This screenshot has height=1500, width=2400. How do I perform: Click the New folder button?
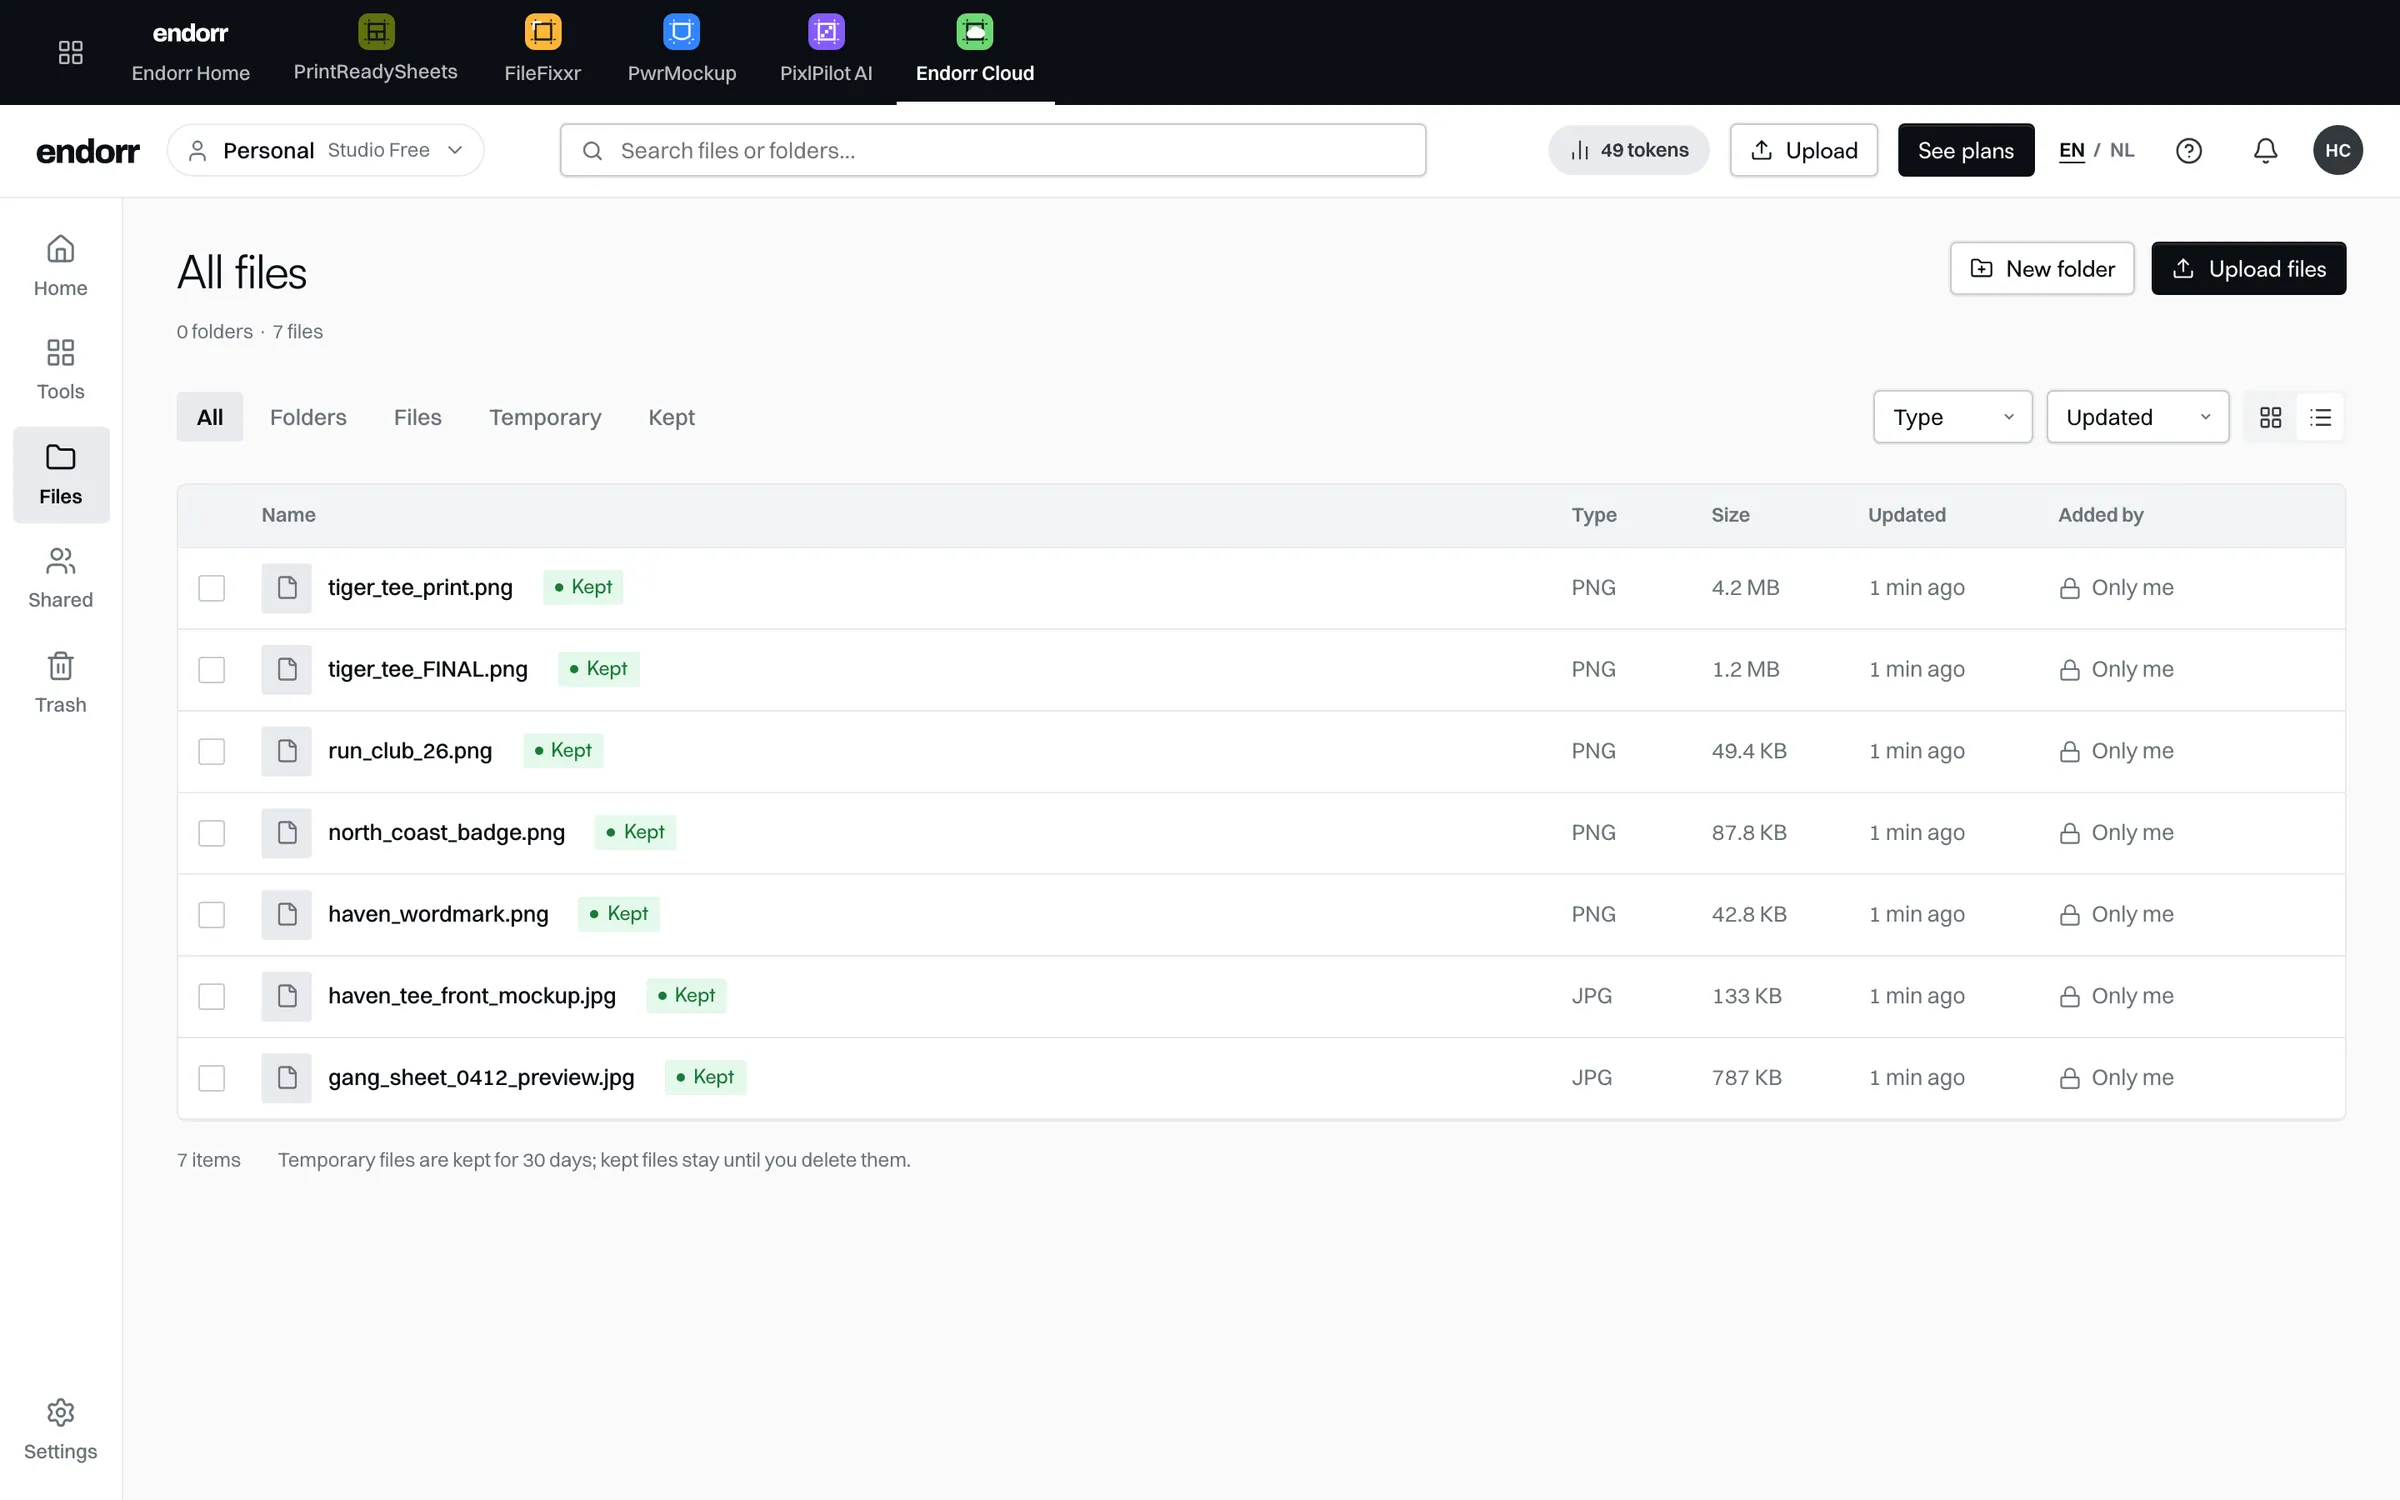pos(2041,268)
